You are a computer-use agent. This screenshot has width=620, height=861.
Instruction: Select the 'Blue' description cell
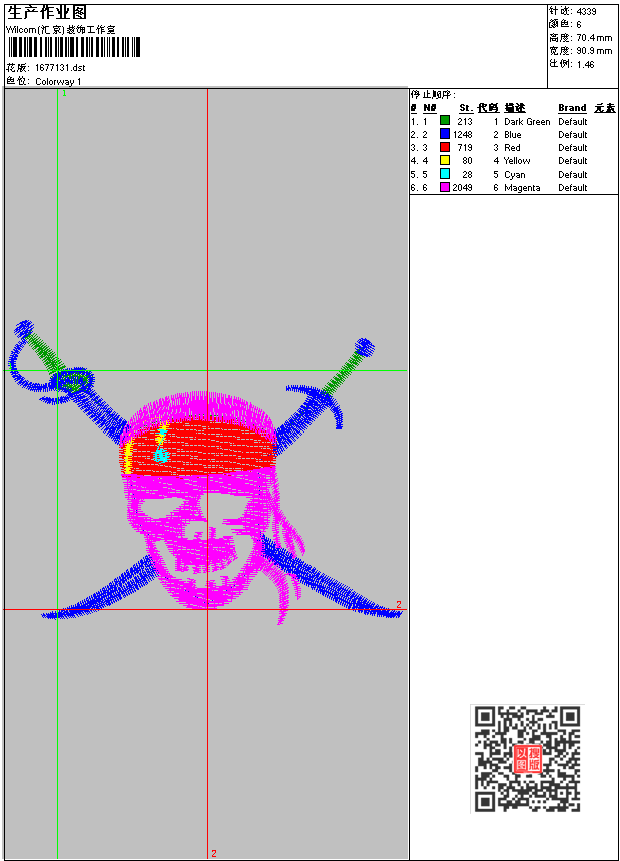click(513, 135)
